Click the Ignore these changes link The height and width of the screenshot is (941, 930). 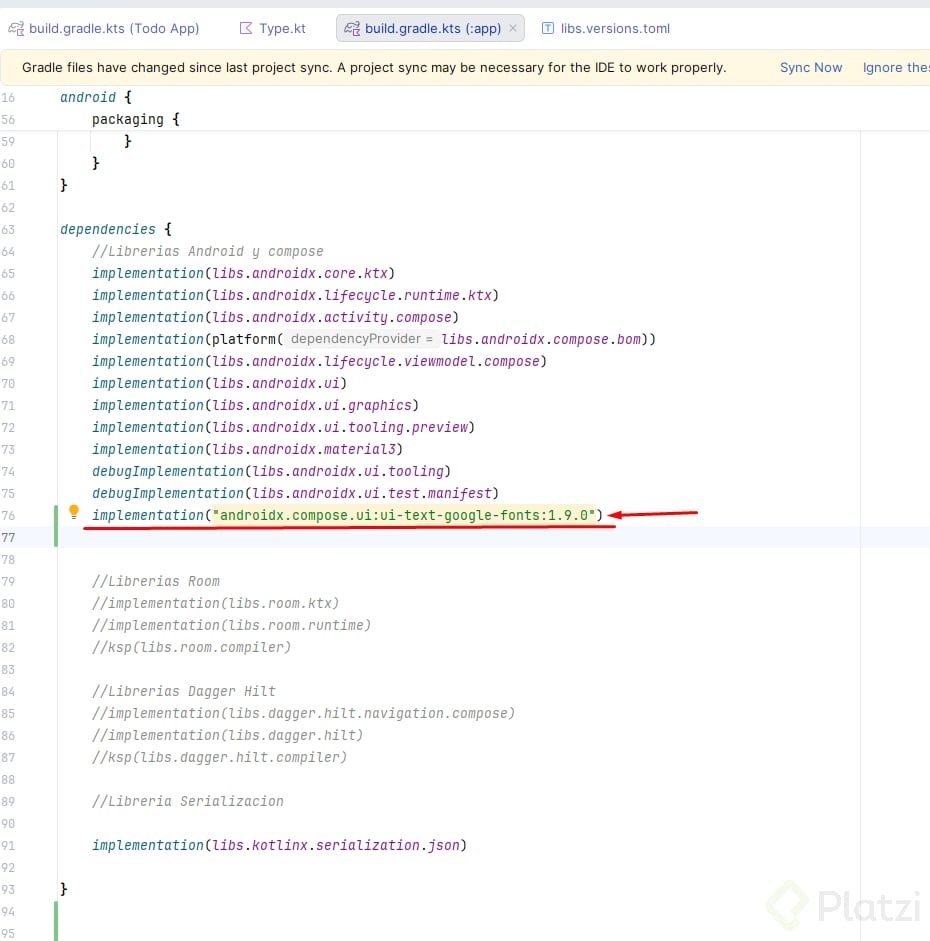(896, 68)
